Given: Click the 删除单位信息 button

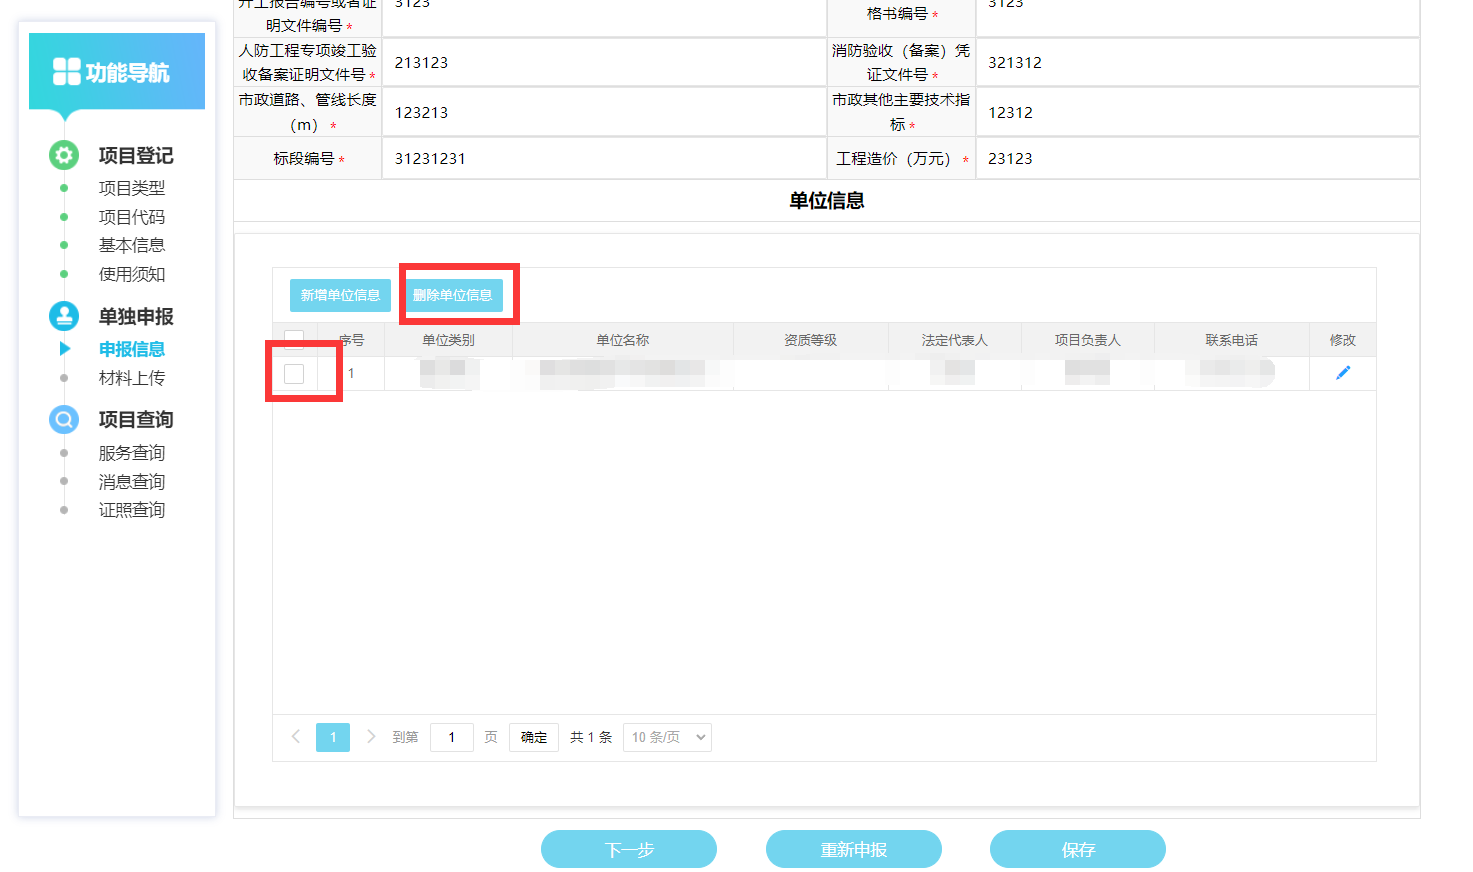Looking at the screenshot, I should click(x=452, y=295).
